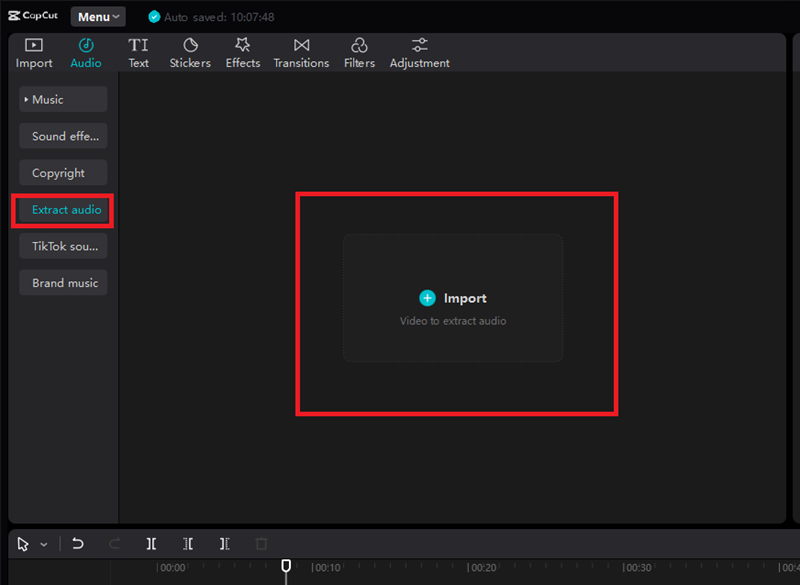The height and width of the screenshot is (585, 800).
Task: Open the Text tools tab
Action: pos(138,53)
